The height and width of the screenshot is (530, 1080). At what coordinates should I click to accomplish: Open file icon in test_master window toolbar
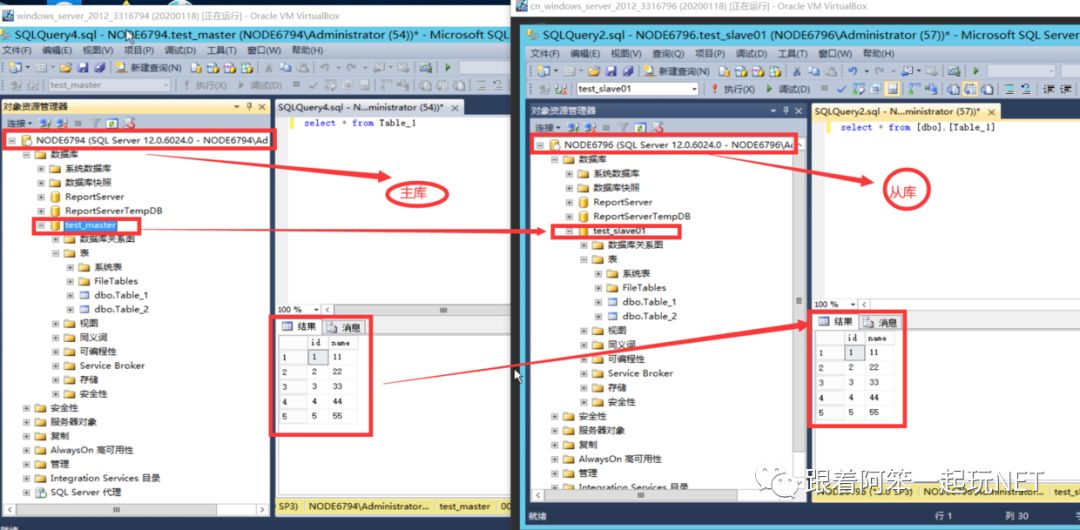tap(66, 68)
